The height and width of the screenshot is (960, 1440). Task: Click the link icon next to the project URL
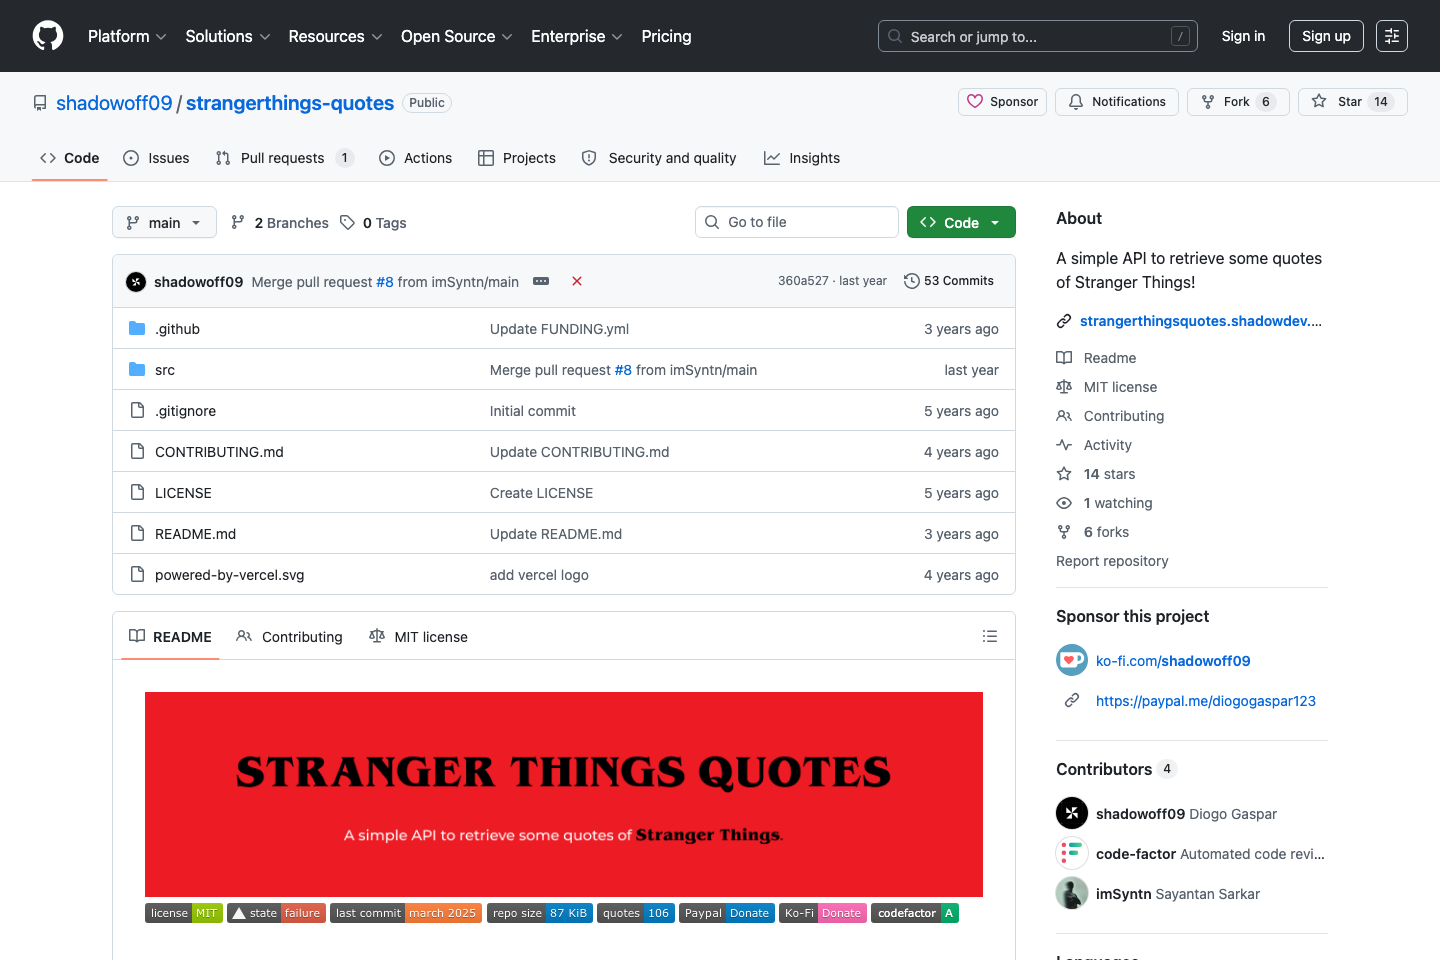point(1063,321)
